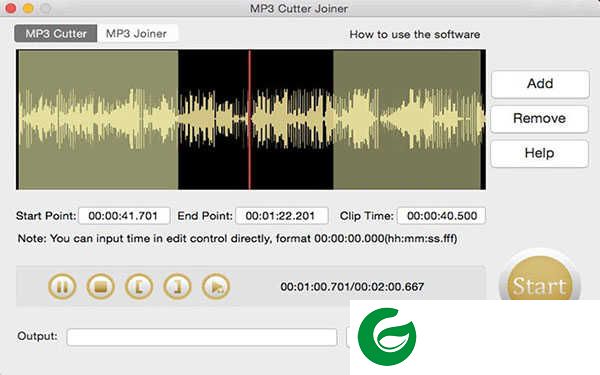Focus the Start Point time field
This screenshot has height=375, width=600.
[x=124, y=216]
